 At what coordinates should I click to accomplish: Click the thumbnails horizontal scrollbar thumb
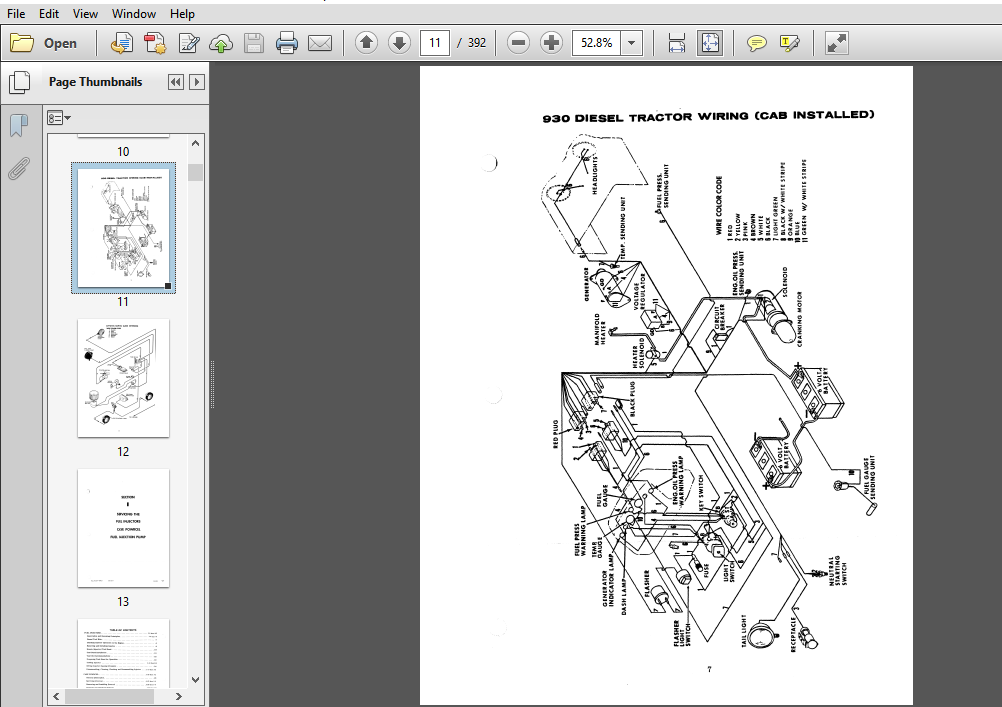point(109,696)
